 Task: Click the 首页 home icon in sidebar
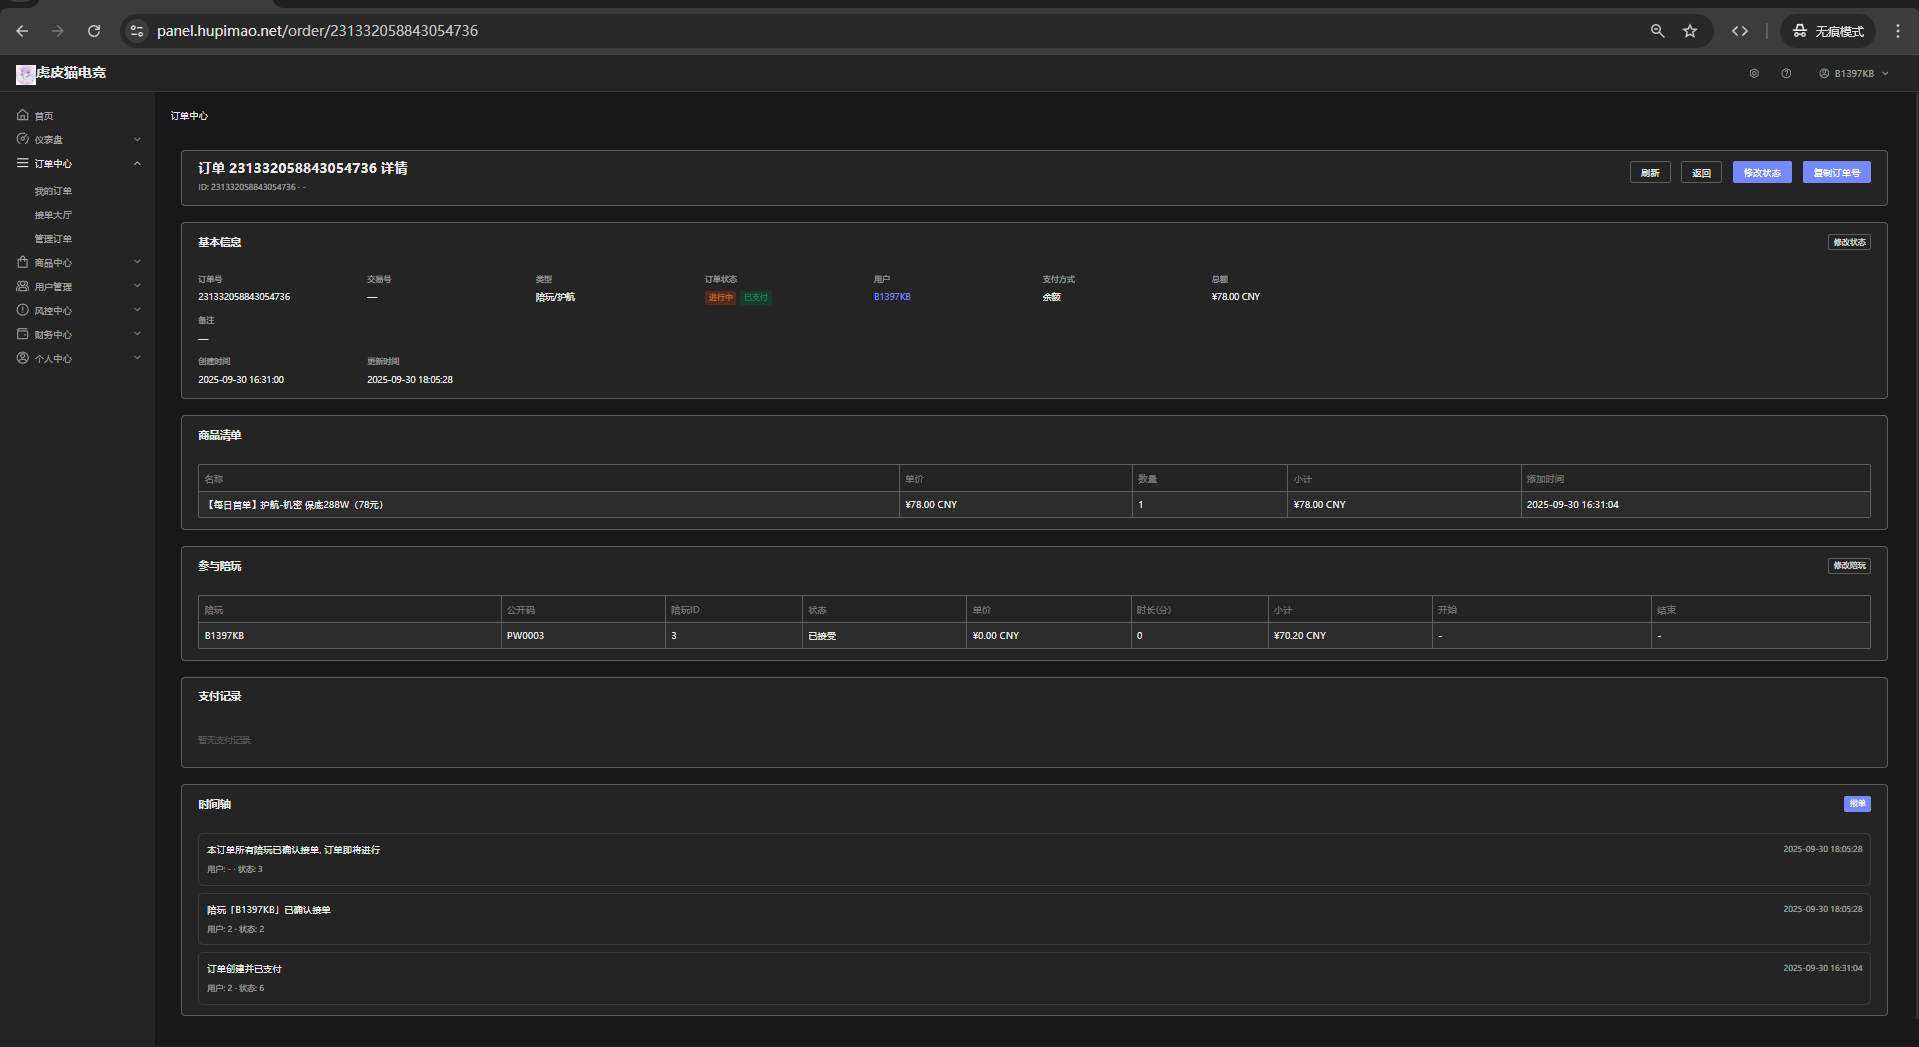tap(23, 115)
